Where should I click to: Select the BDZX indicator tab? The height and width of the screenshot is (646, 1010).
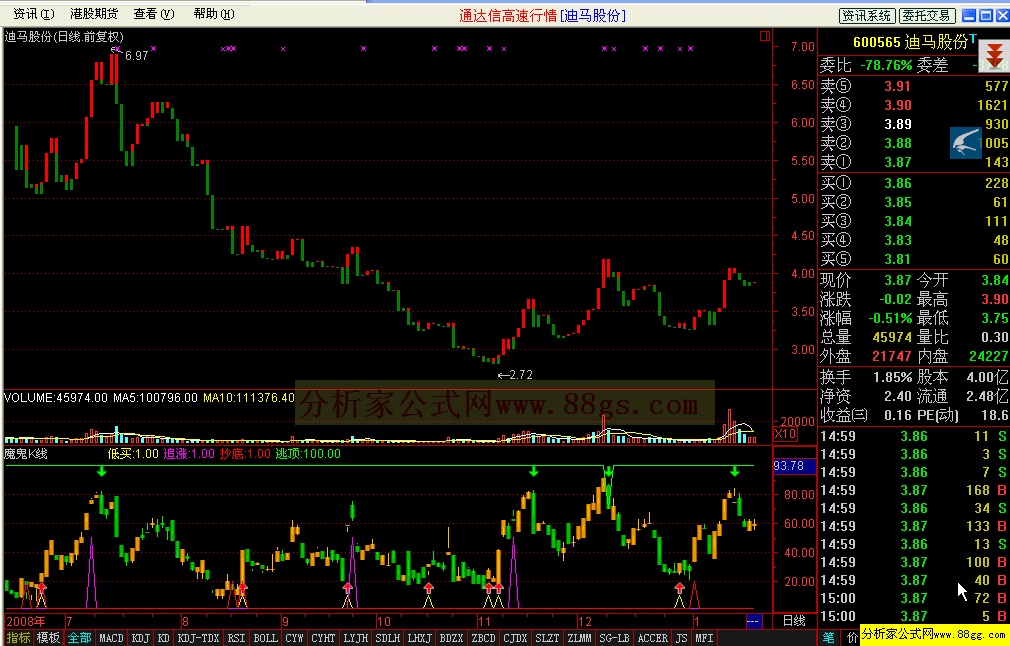(452, 638)
